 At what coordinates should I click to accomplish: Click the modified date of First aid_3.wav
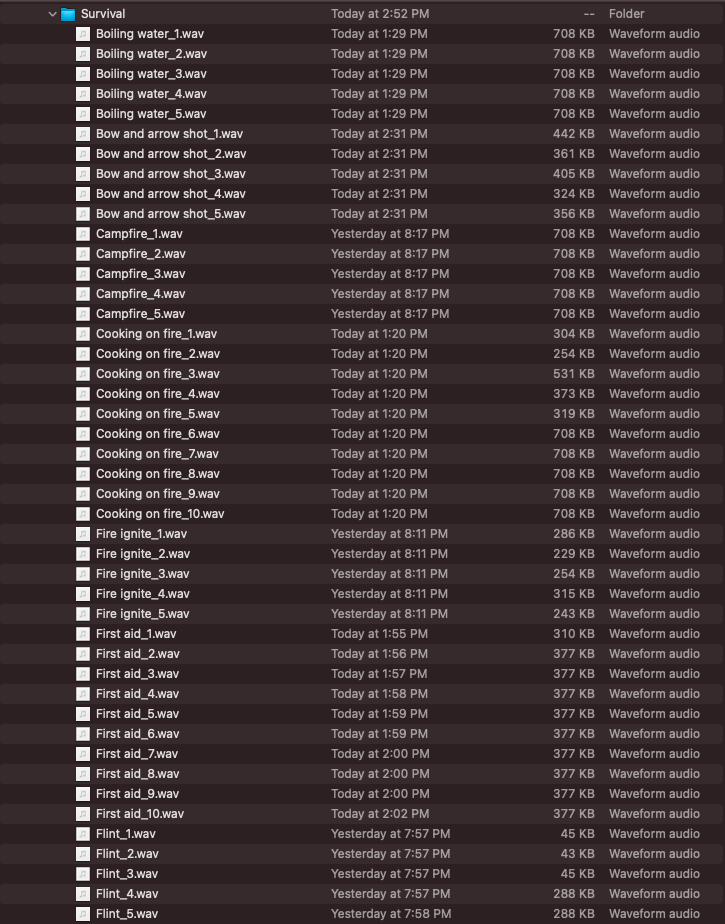click(379, 674)
